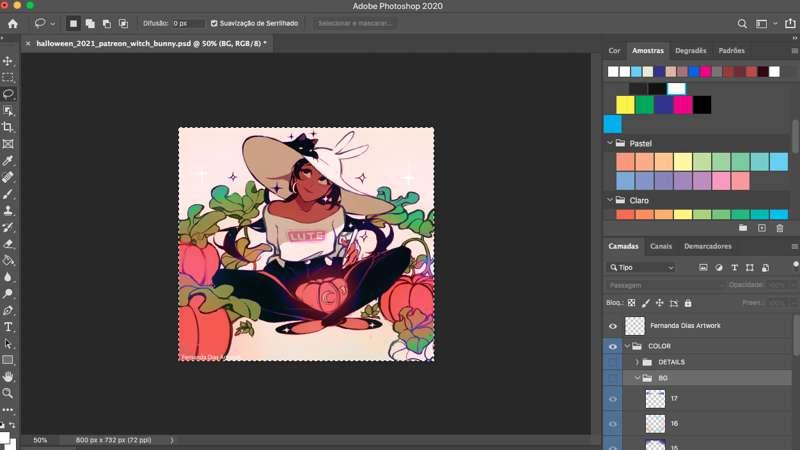Toggle visibility of the BG group
Screen dimensions: 800x450
point(613,378)
